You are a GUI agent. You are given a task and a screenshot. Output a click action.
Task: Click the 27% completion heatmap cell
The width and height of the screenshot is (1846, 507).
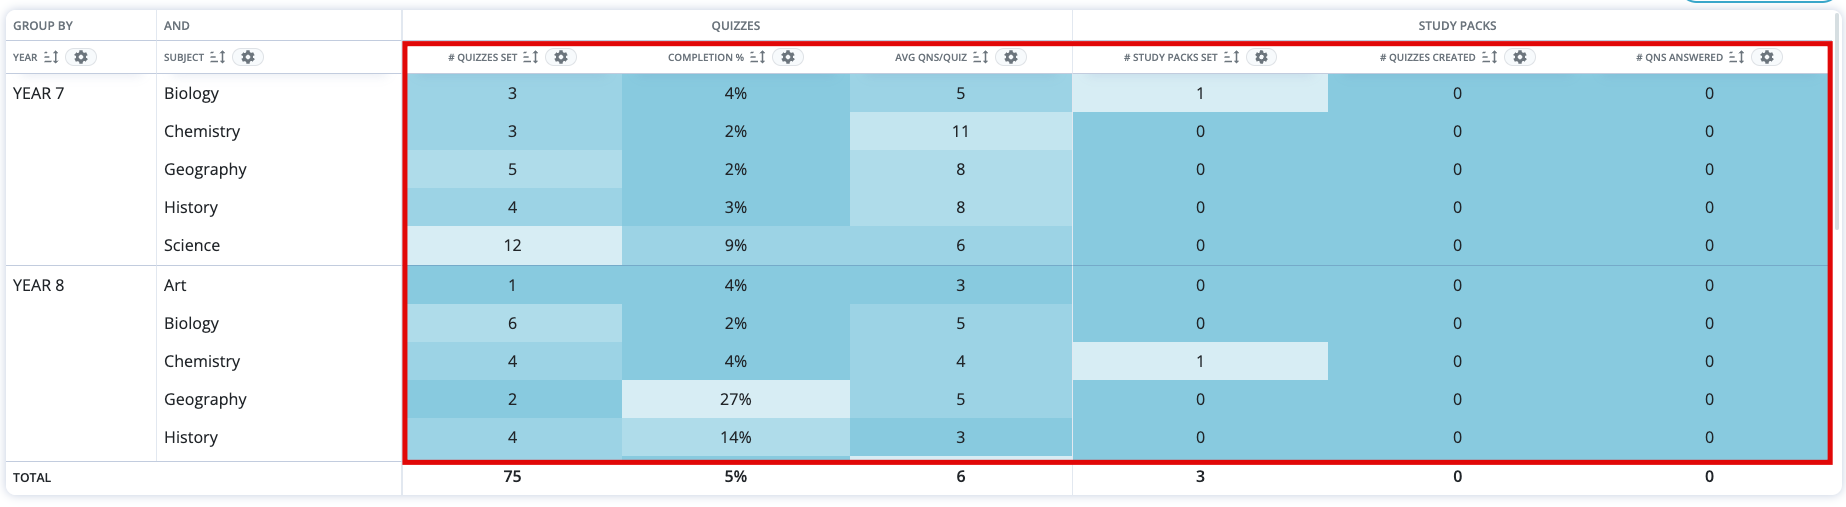pyautogui.click(x=736, y=400)
